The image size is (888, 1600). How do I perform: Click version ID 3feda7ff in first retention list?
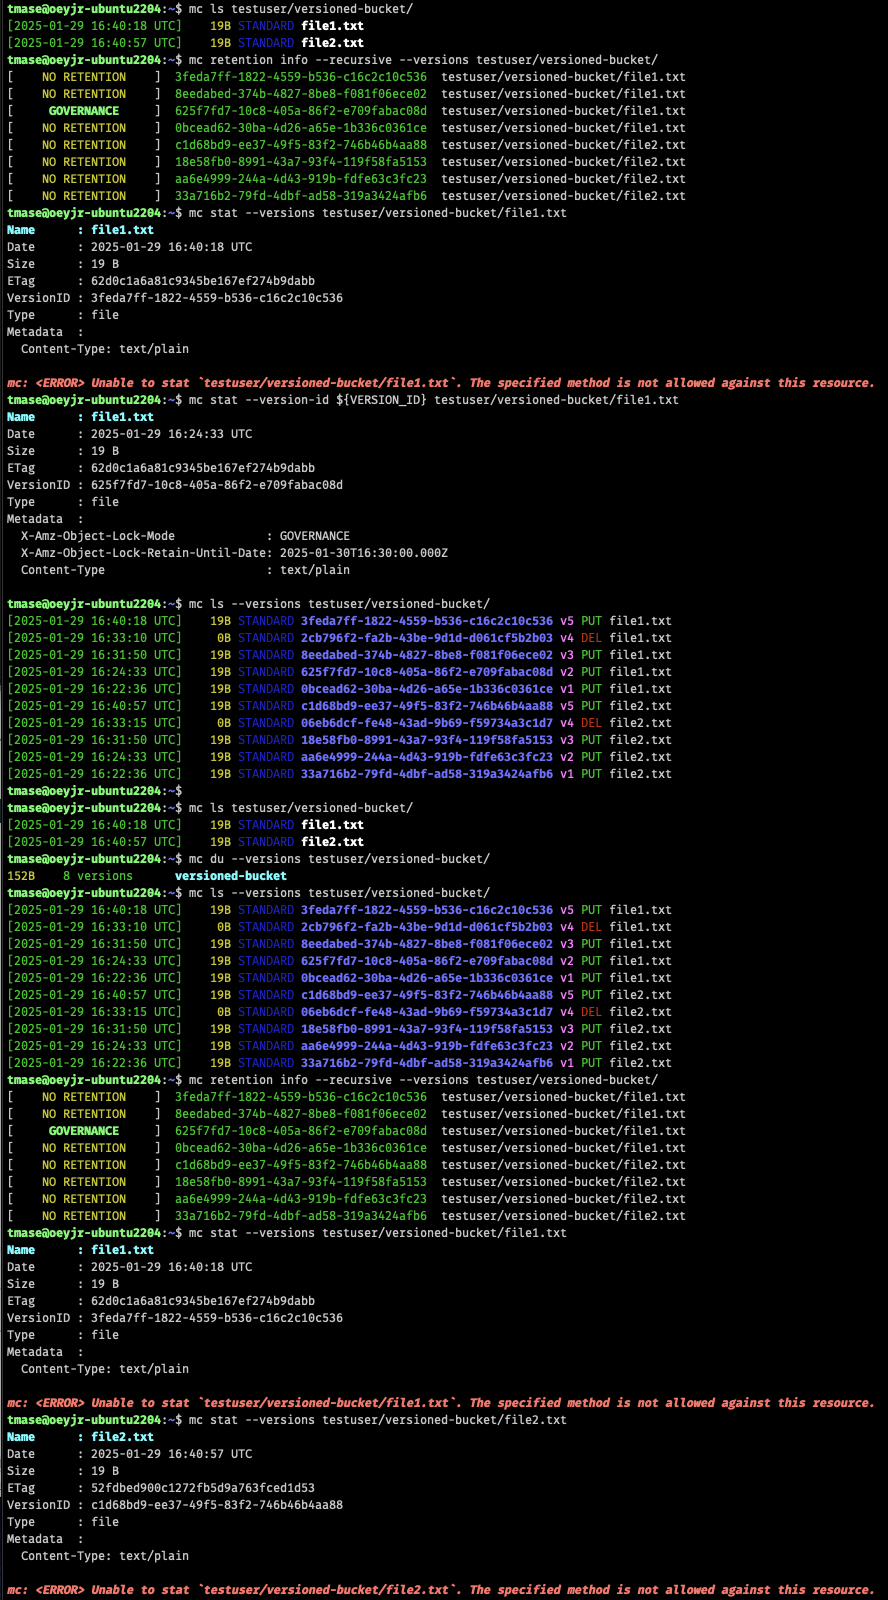tap(301, 77)
